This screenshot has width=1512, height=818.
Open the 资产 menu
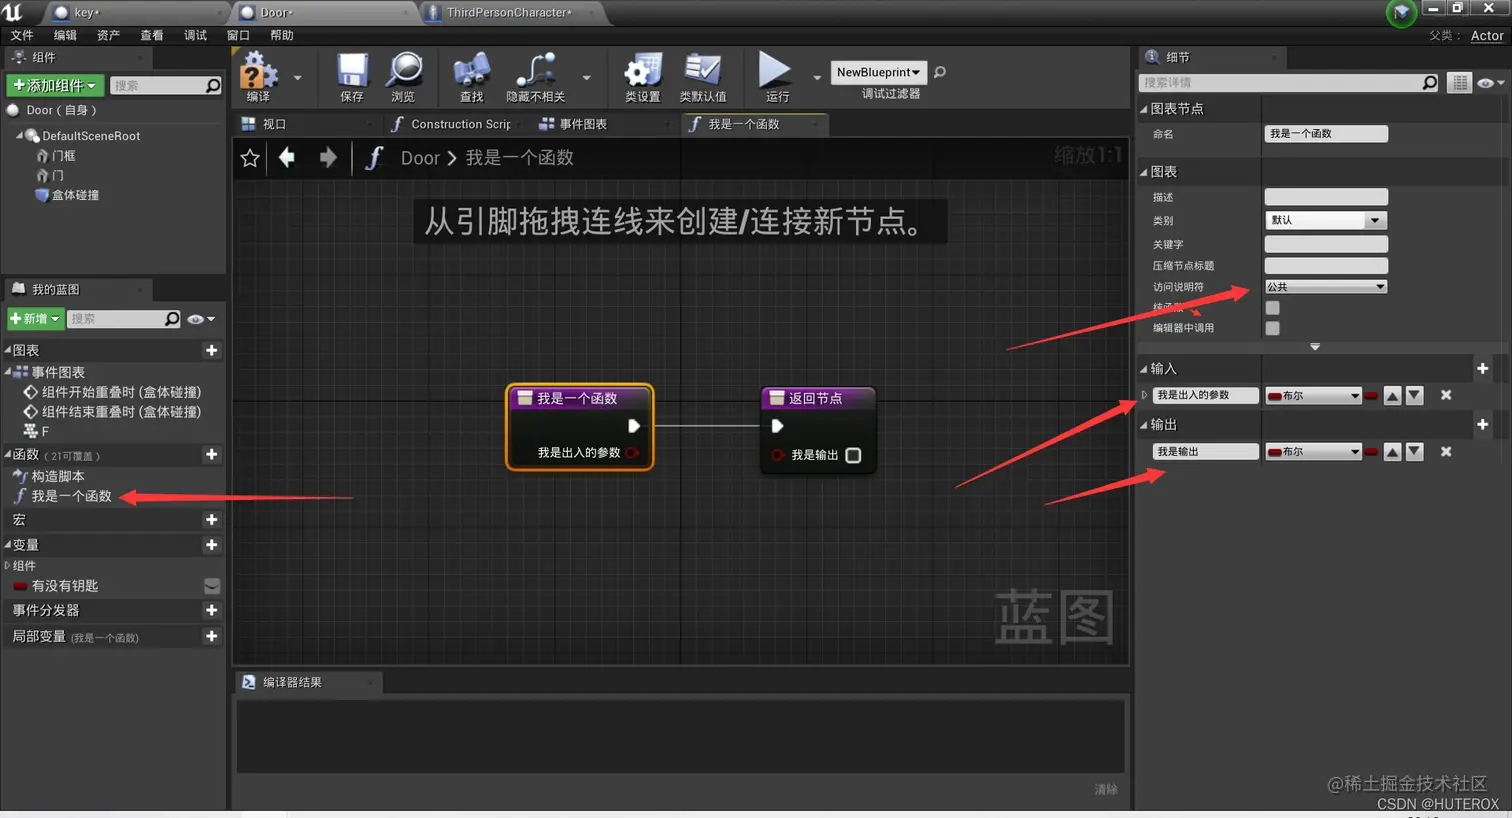point(108,35)
